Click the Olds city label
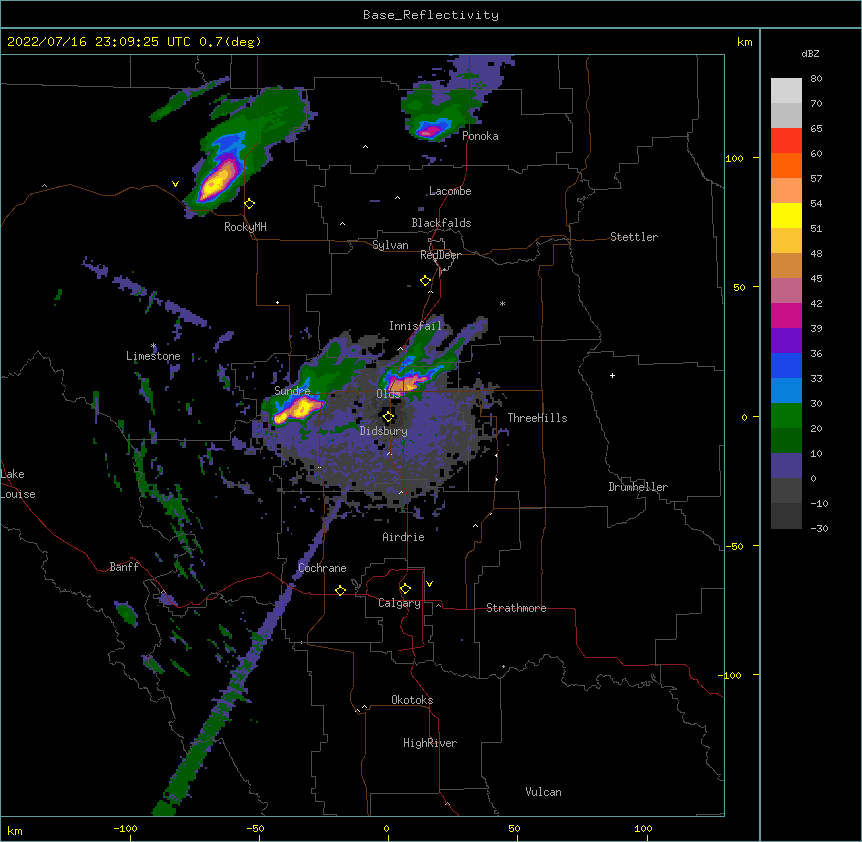 tap(388, 394)
